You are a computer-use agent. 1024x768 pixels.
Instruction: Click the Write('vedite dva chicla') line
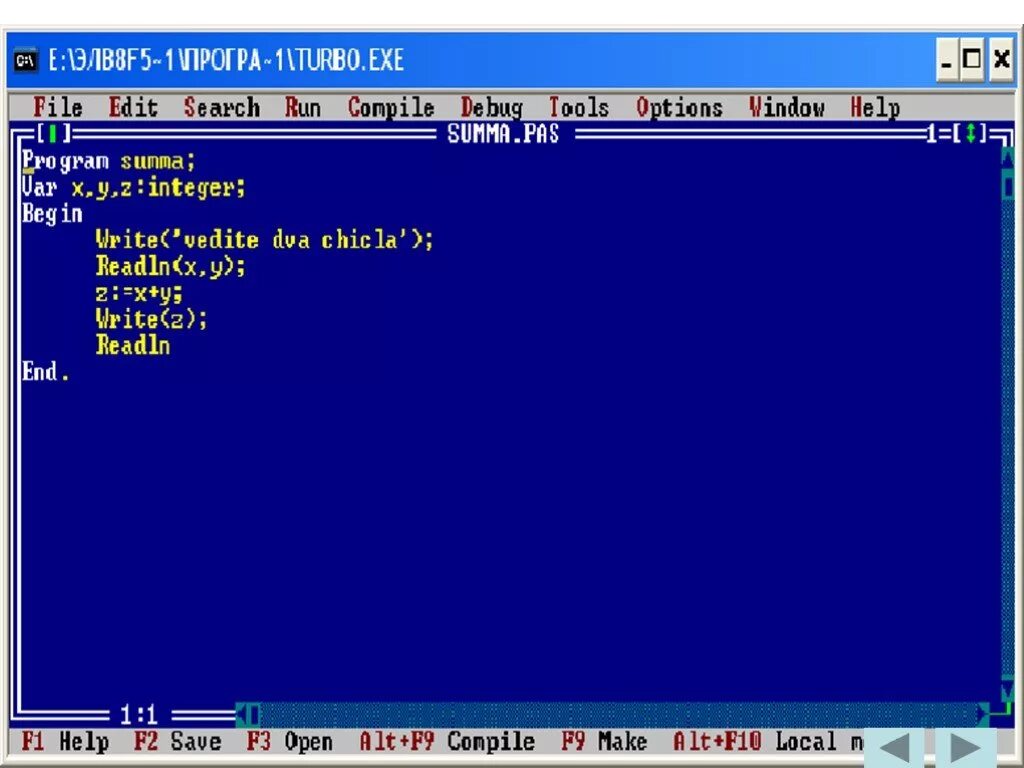tap(264, 240)
